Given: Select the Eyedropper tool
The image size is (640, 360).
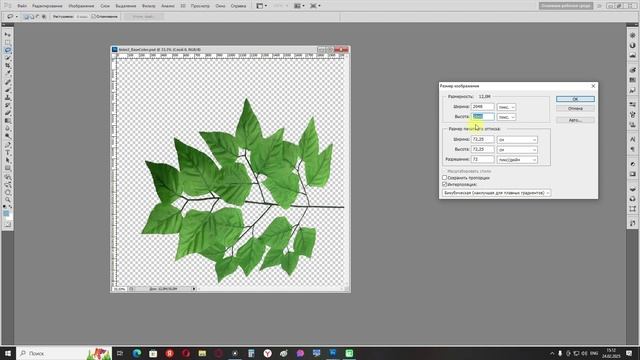Looking at the screenshot, I should click(8, 73).
